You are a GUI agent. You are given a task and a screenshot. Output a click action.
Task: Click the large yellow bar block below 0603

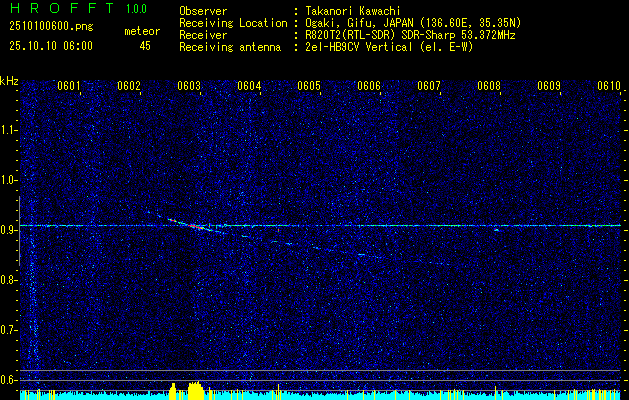tap(196, 391)
